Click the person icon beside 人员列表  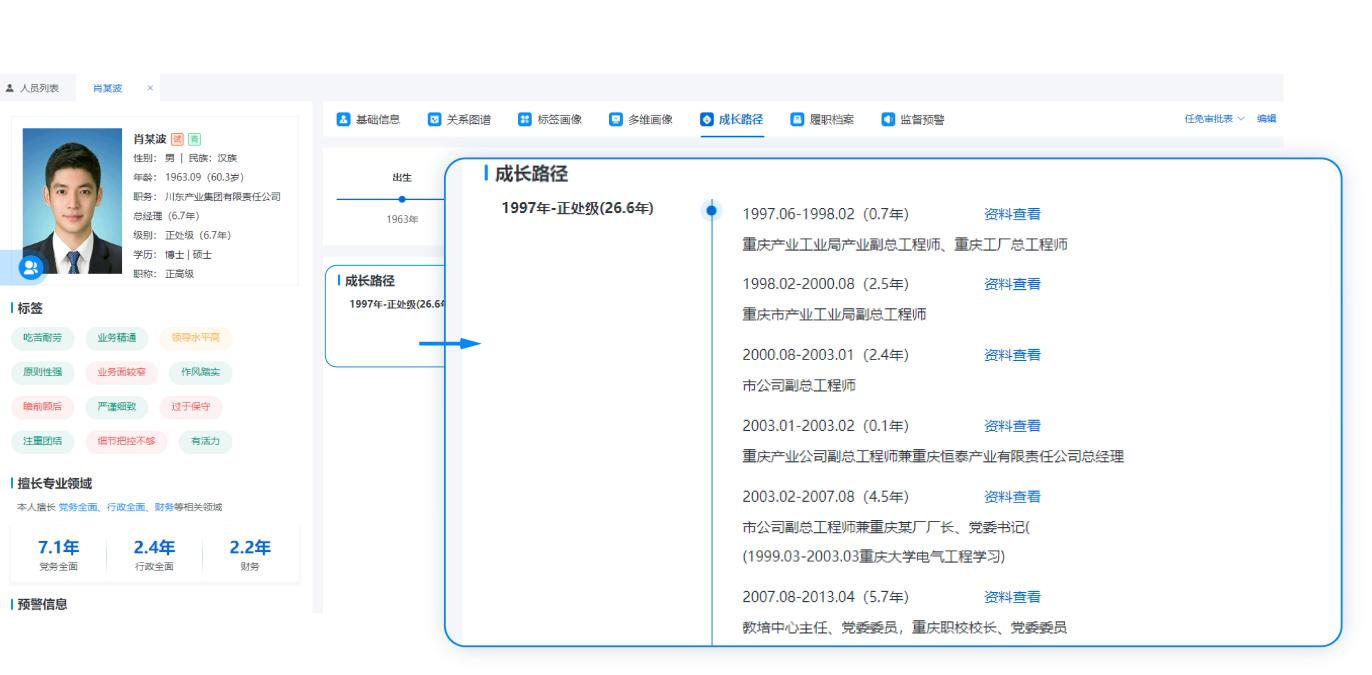10,88
